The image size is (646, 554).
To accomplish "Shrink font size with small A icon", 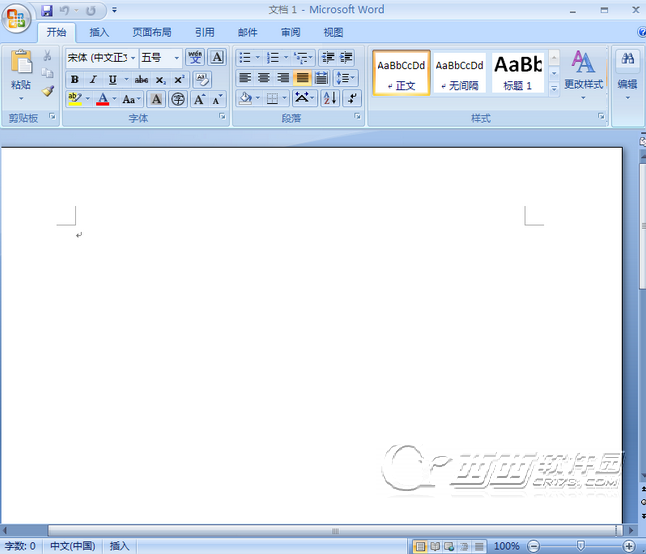I will pyautogui.click(x=218, y=99).
